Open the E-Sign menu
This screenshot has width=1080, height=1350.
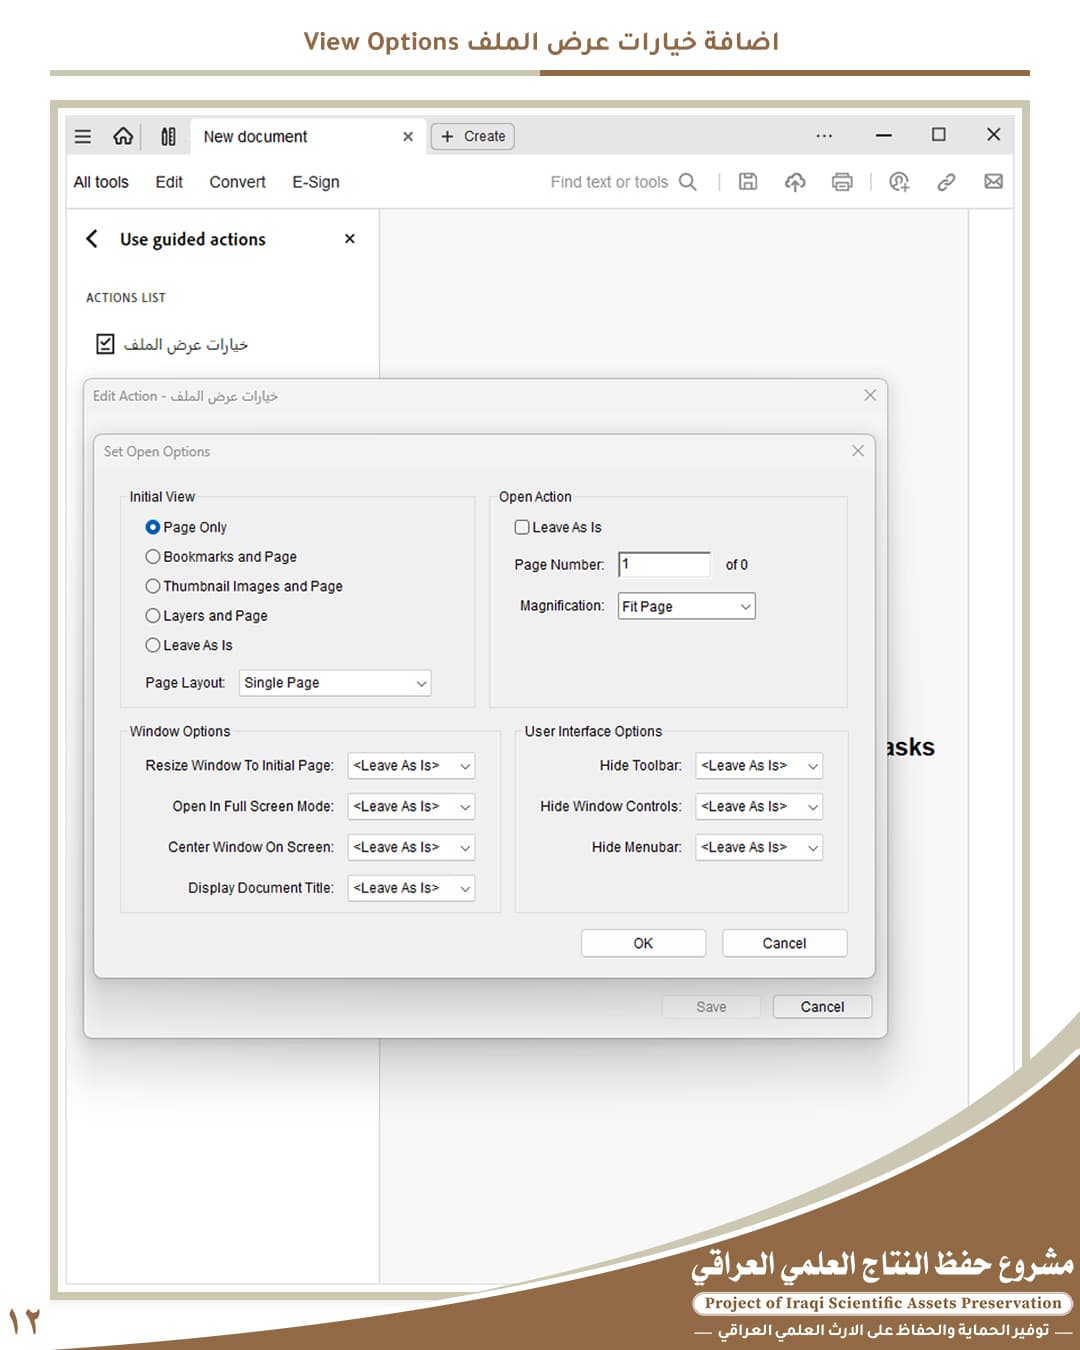[315, 182]
